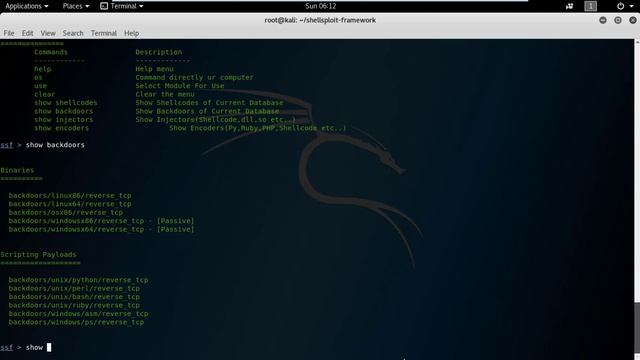The image size is (640, 360).
Task: Click the clock showing Sun 06:12
Action: [320, 6]
